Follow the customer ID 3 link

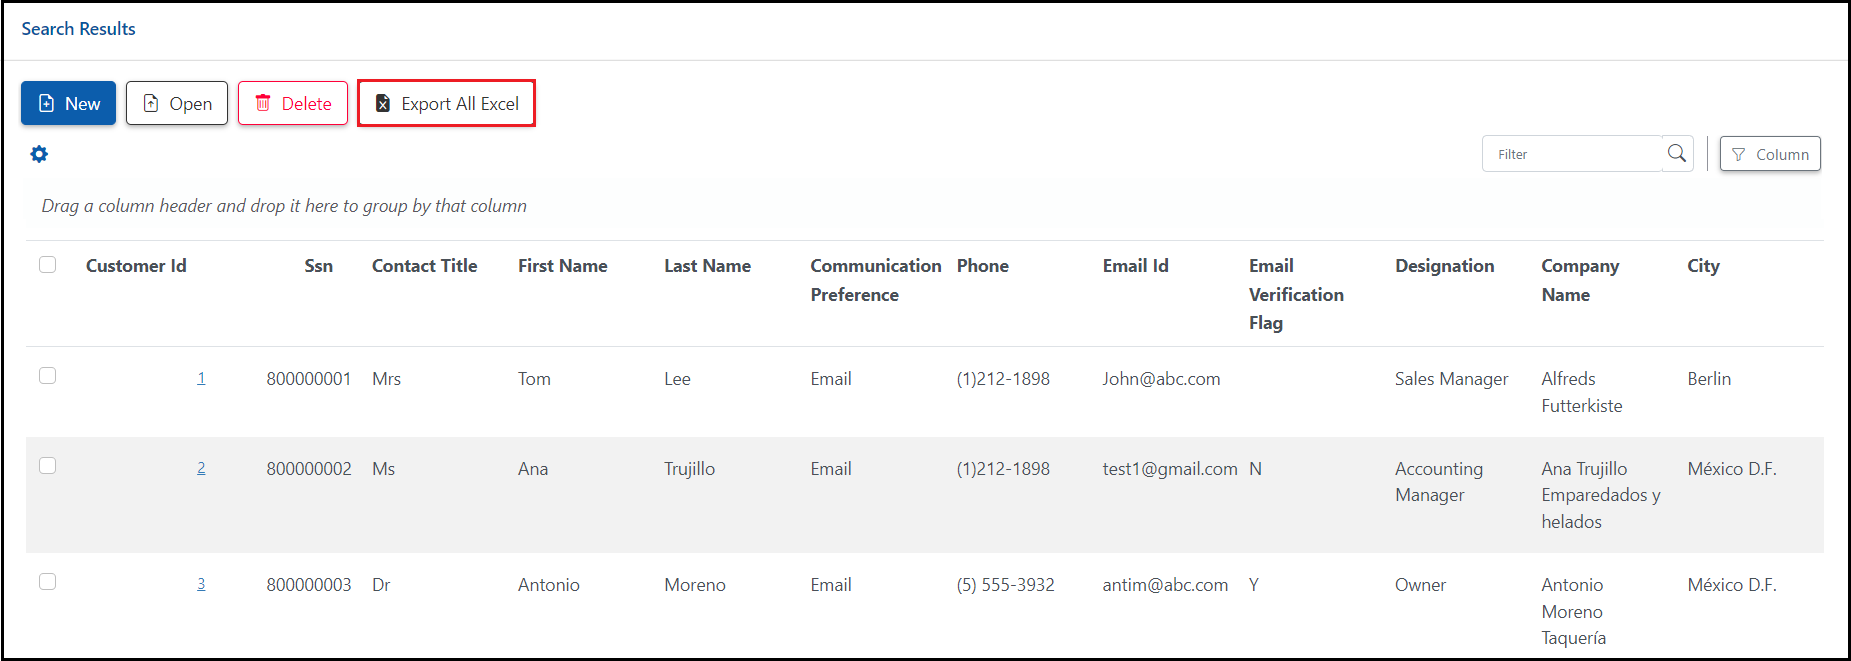[201, 584]
